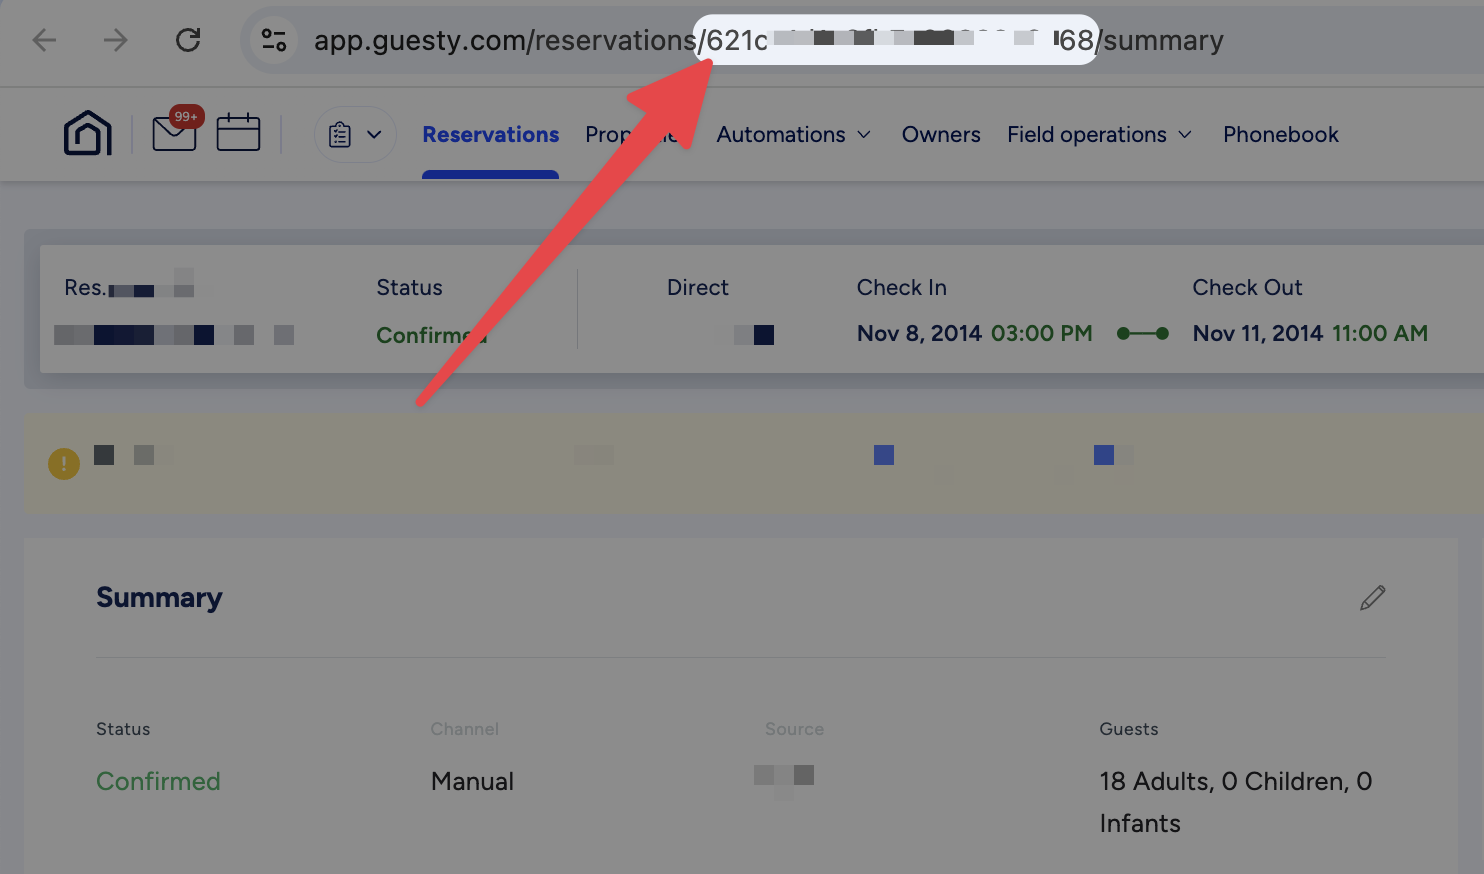This screenshot has height=874, width=1484.
Task: Click the Check Out date Nov 11, 2014
Action: click(x=1257, y=334)
